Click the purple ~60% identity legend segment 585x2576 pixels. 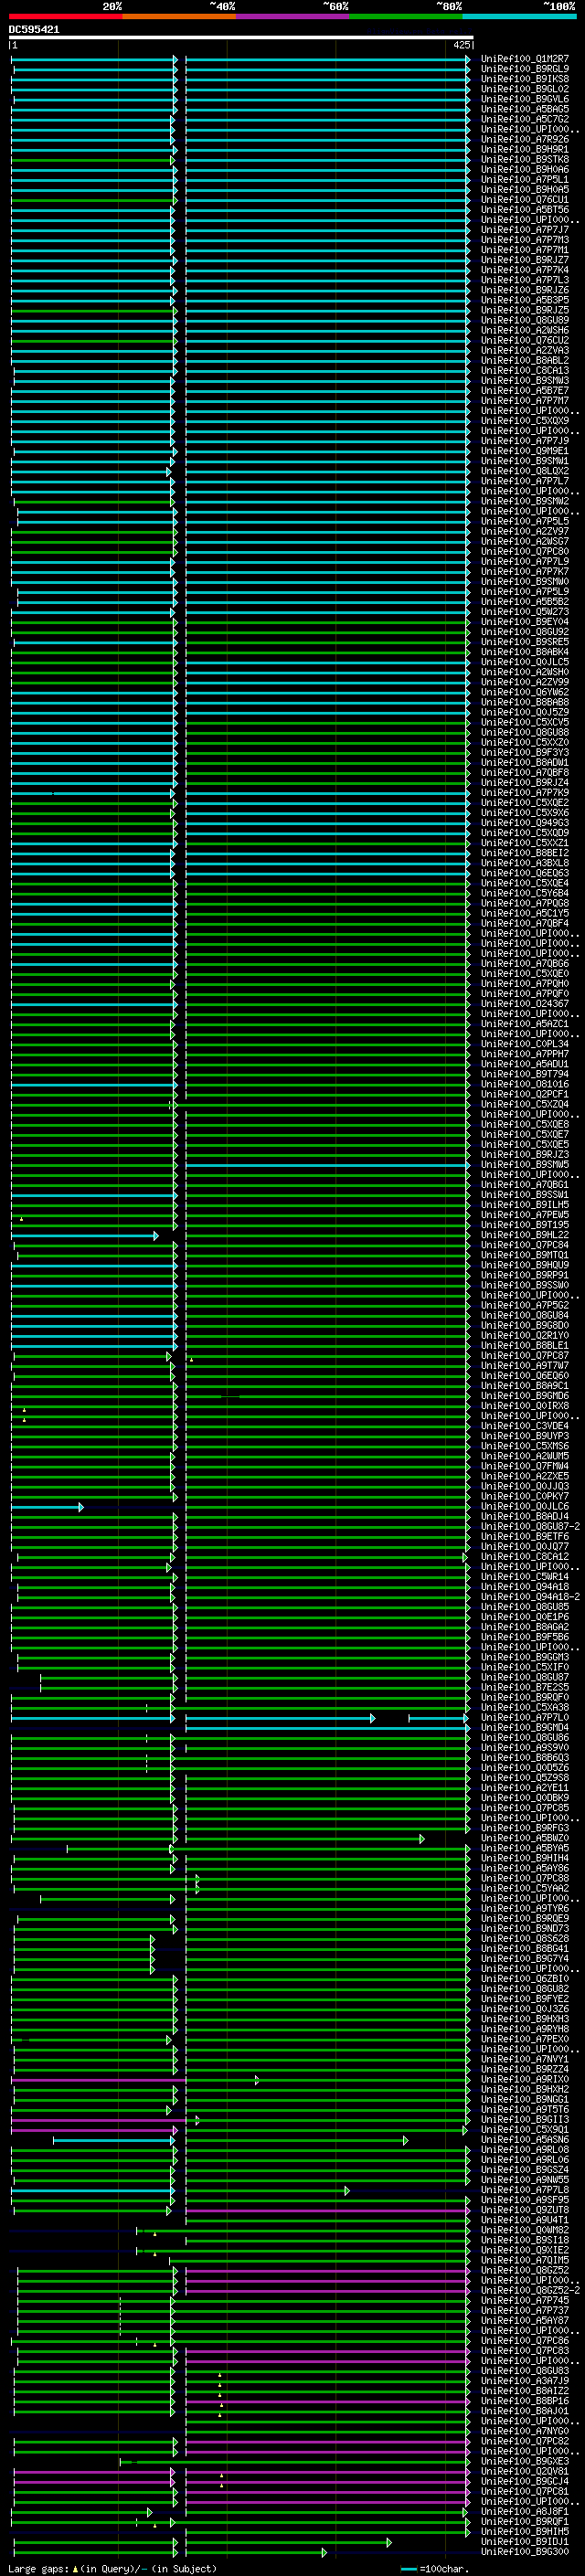click(x=292, y=17)
